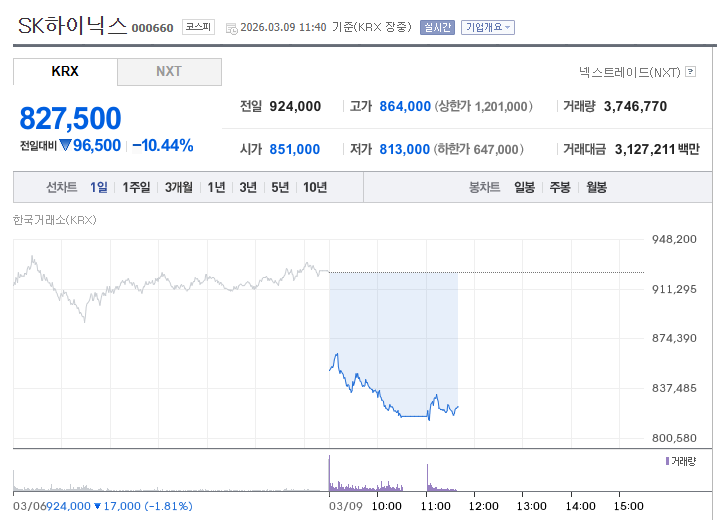Click the timestamp 2026.03.09 11:40 text
Image resolution: width=717 pixels, height=520 pixels.
(x=284, y=27)
